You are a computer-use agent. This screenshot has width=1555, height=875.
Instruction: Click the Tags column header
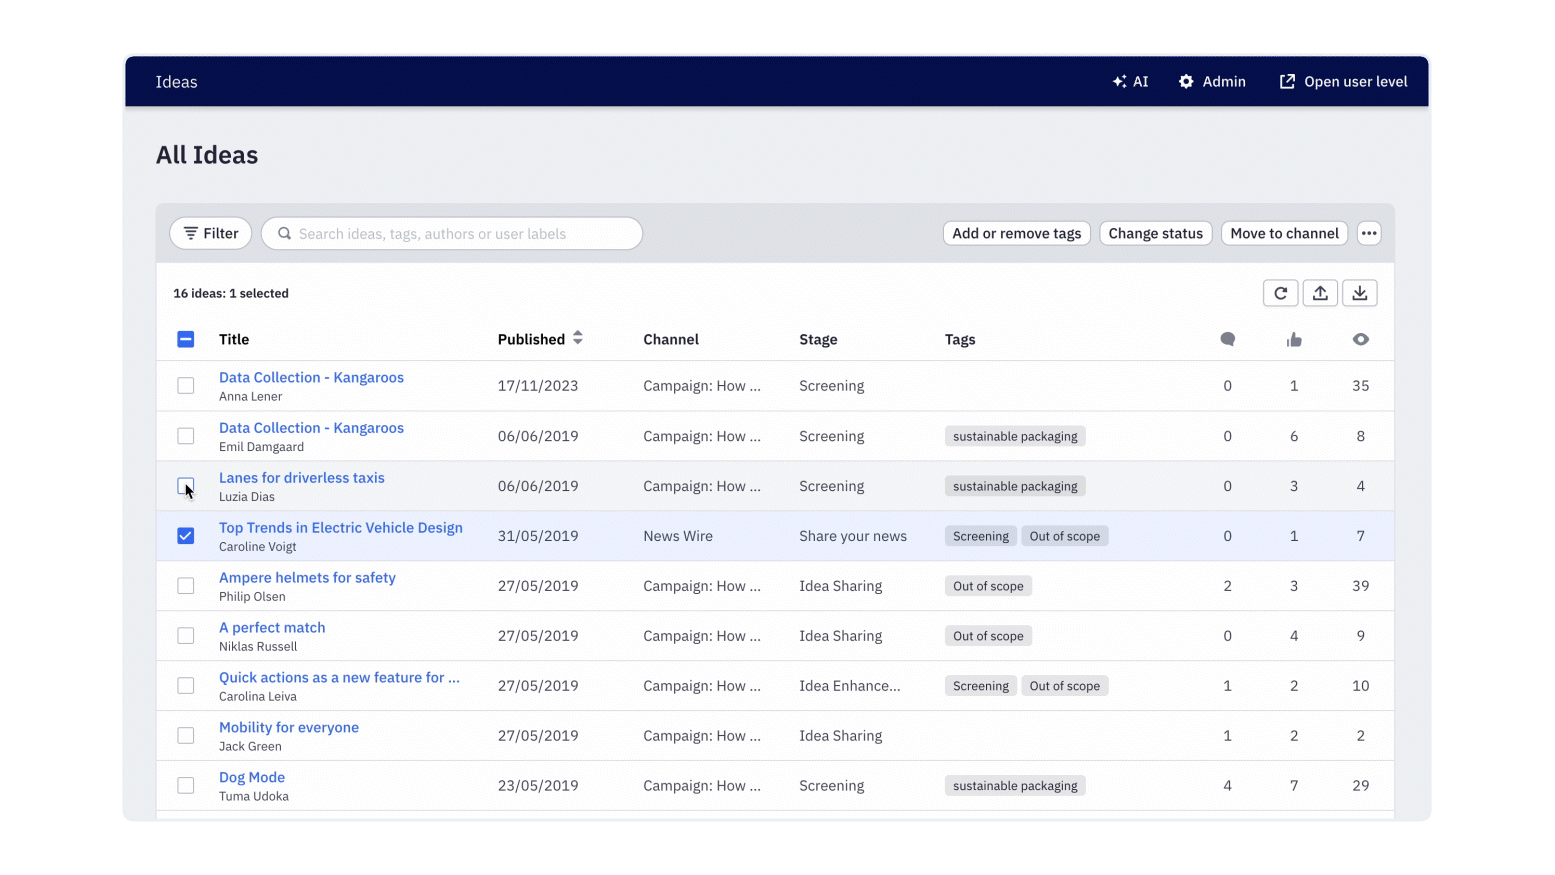click(x=960, y=339)
